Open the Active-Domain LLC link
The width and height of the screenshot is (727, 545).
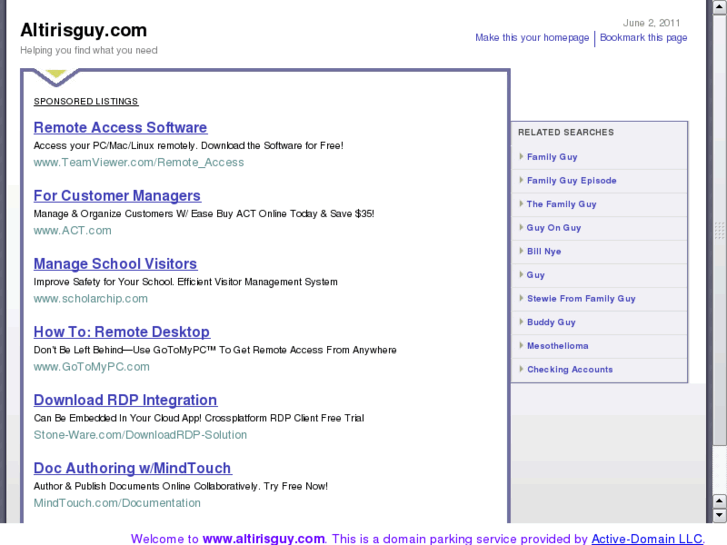coord(647,539)
